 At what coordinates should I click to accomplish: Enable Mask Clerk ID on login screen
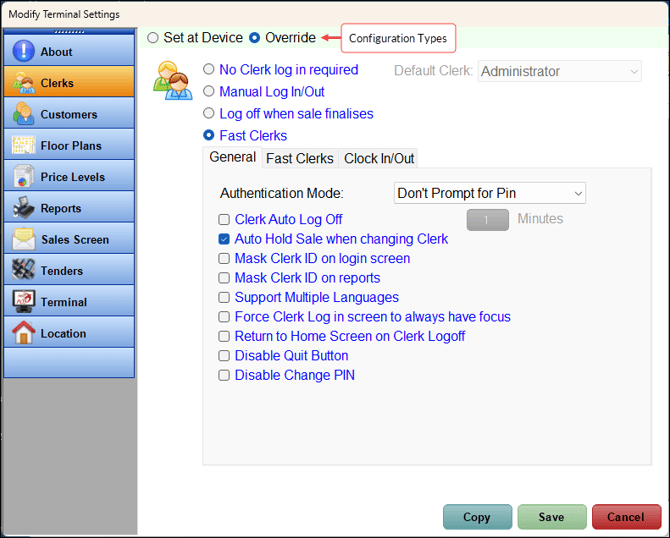(224, 259)
